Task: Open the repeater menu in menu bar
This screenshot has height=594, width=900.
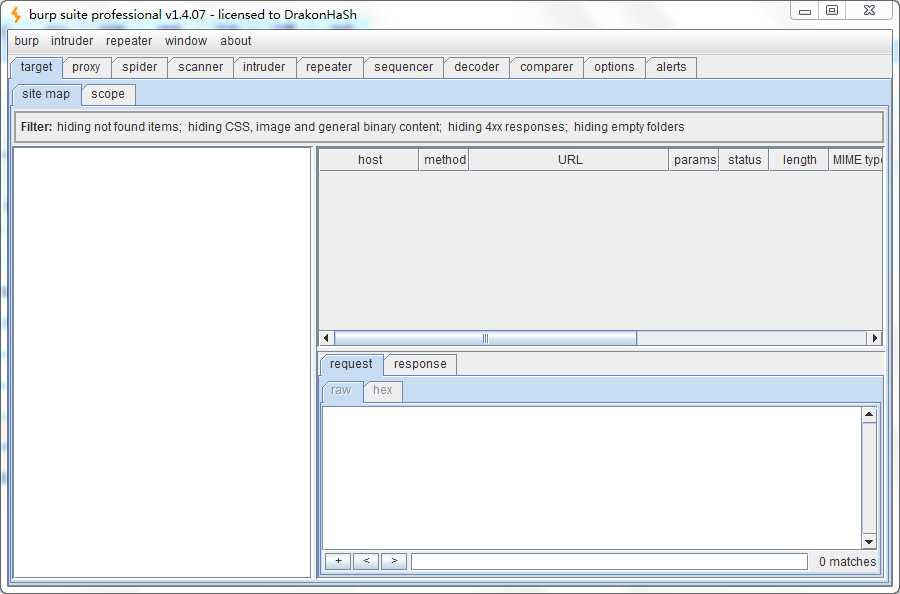Action: pos(129,41)
